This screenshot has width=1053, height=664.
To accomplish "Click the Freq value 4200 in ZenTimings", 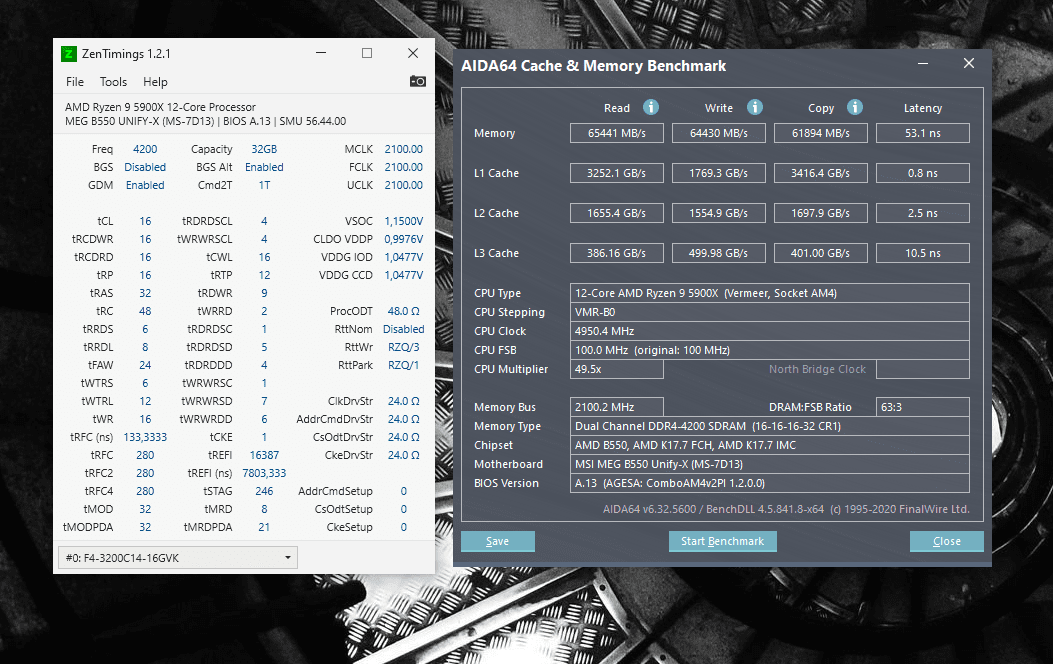I will pos(145,149).
